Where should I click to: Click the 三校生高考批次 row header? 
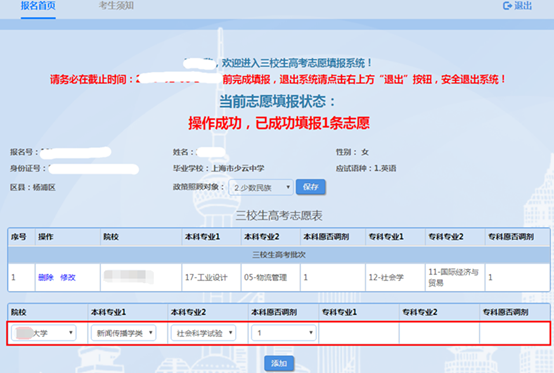click(279, 255)
